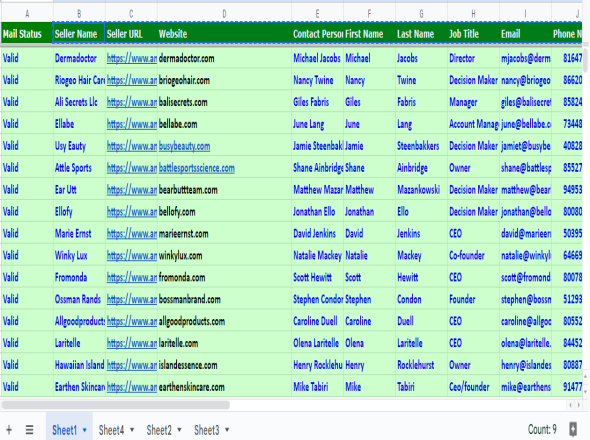Viewport: 590px width, 440px height.
Task: Select the Rocklehurst last name cell
Action: (x=421, y=364)
